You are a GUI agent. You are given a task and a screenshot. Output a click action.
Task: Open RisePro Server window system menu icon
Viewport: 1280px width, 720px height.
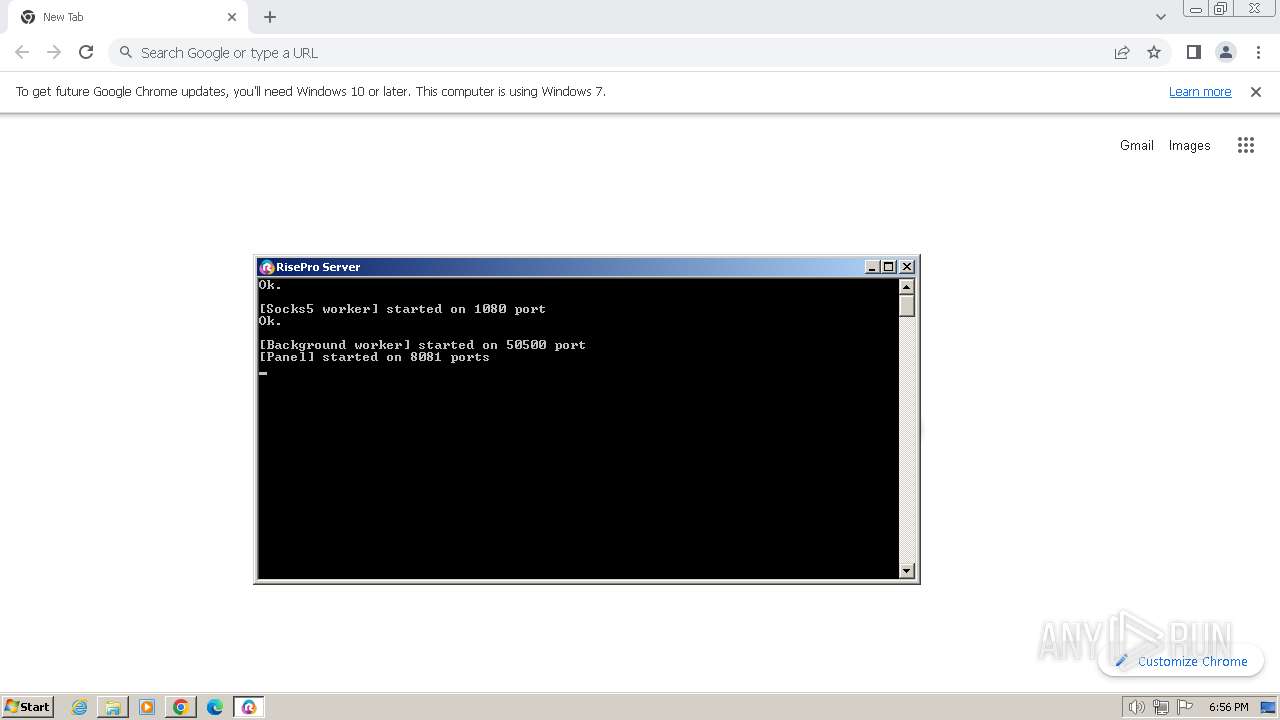[266, 267]
